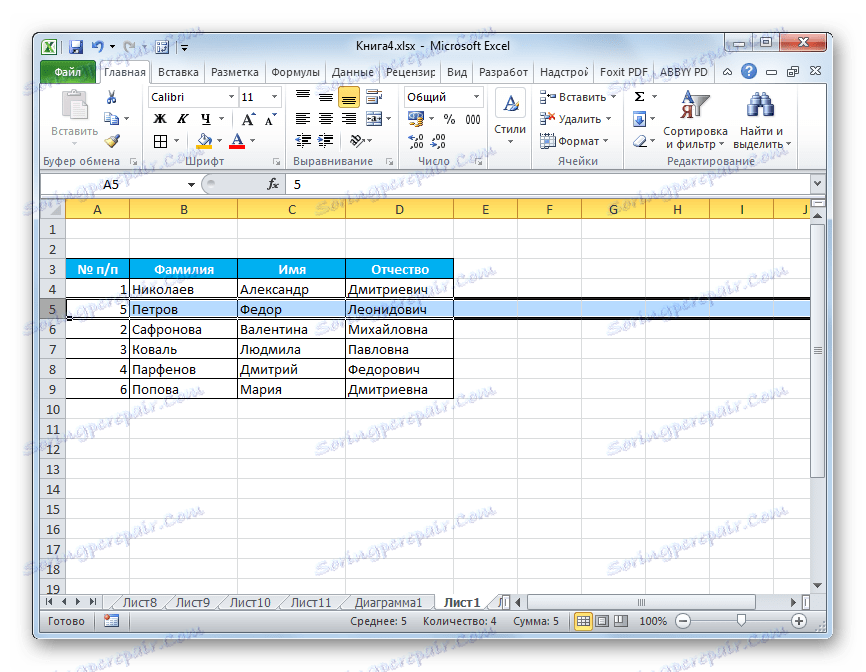Open sheet tab Диаграмма1
This screenshot has height=672, width=866.
(x=388, y=602)
